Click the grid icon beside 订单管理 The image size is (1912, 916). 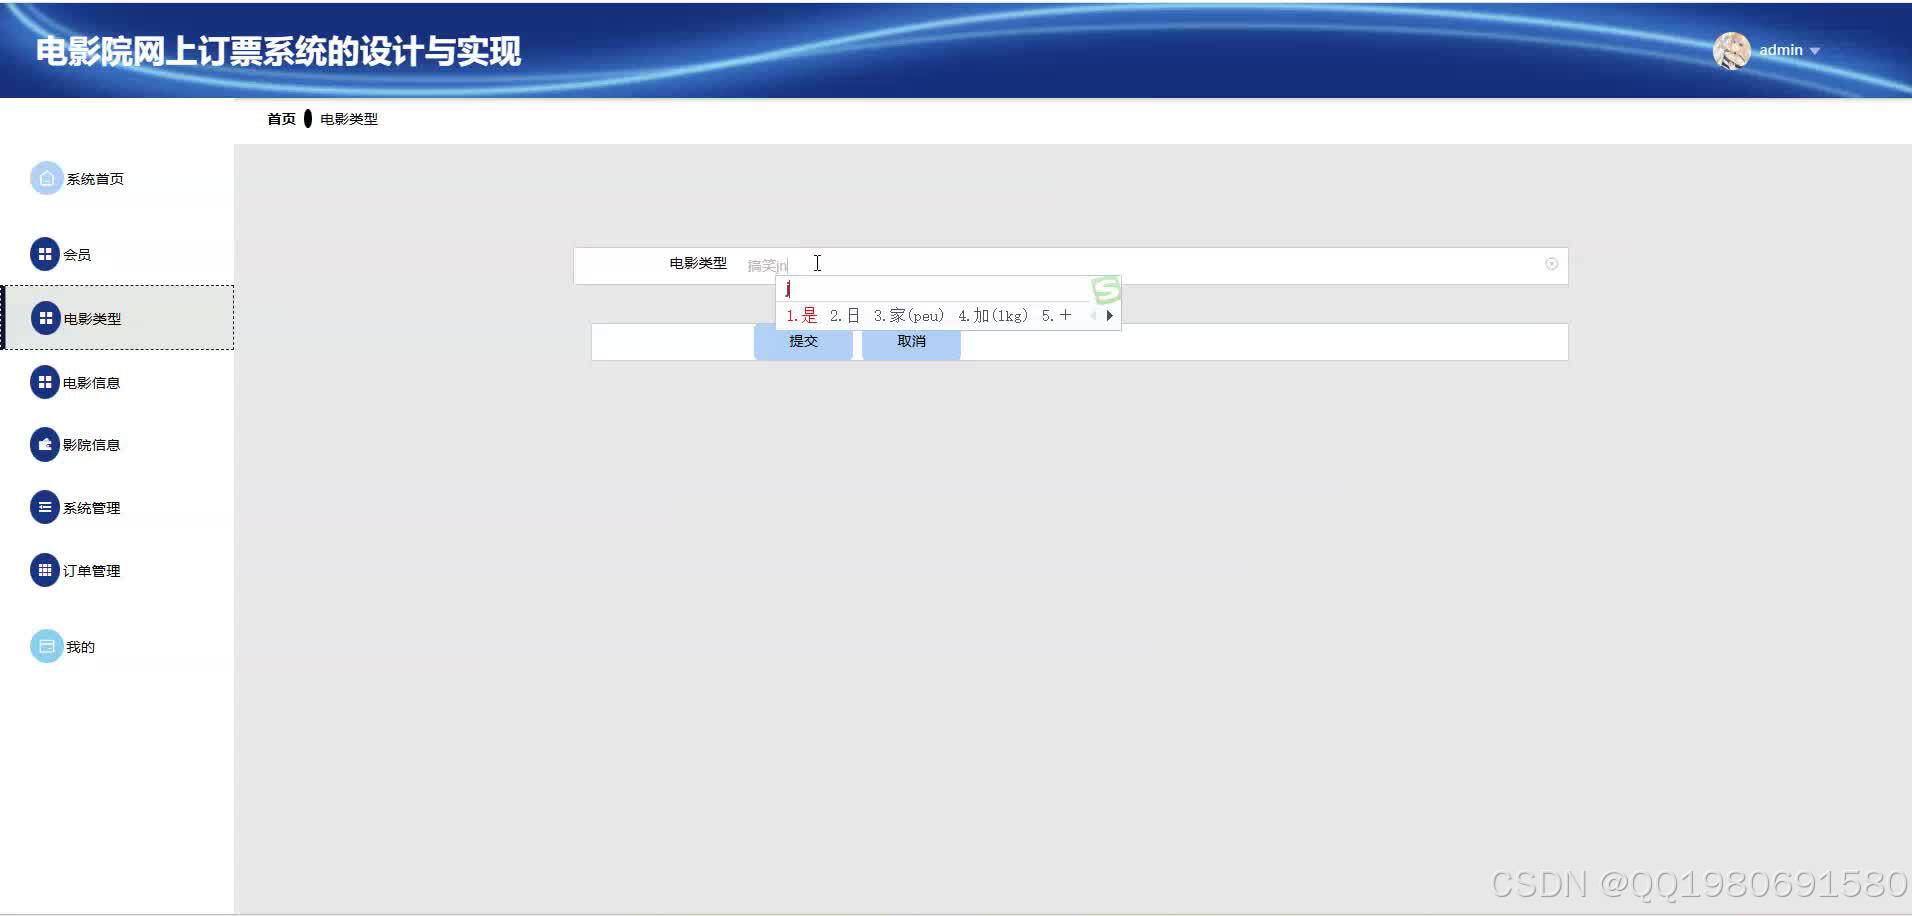tap(45, 570)
